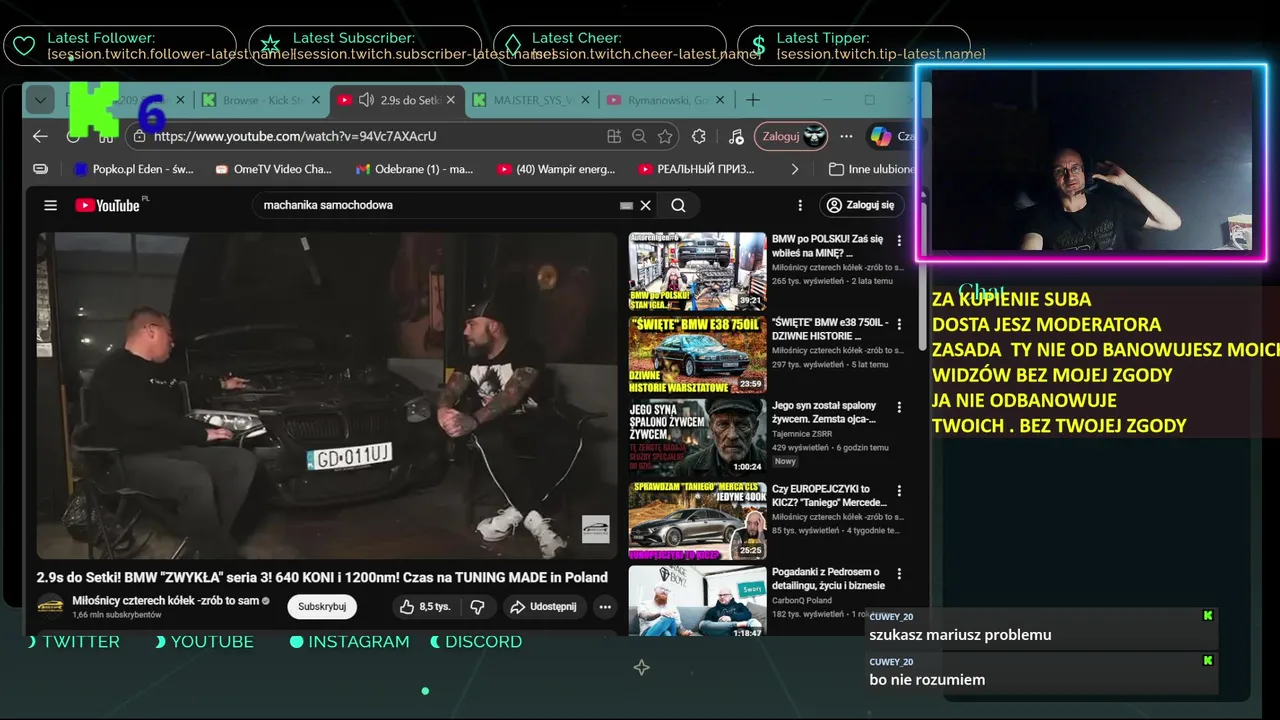
Task: Click the 'Zaloguj się' sign-in button
Action: [862, 205]
